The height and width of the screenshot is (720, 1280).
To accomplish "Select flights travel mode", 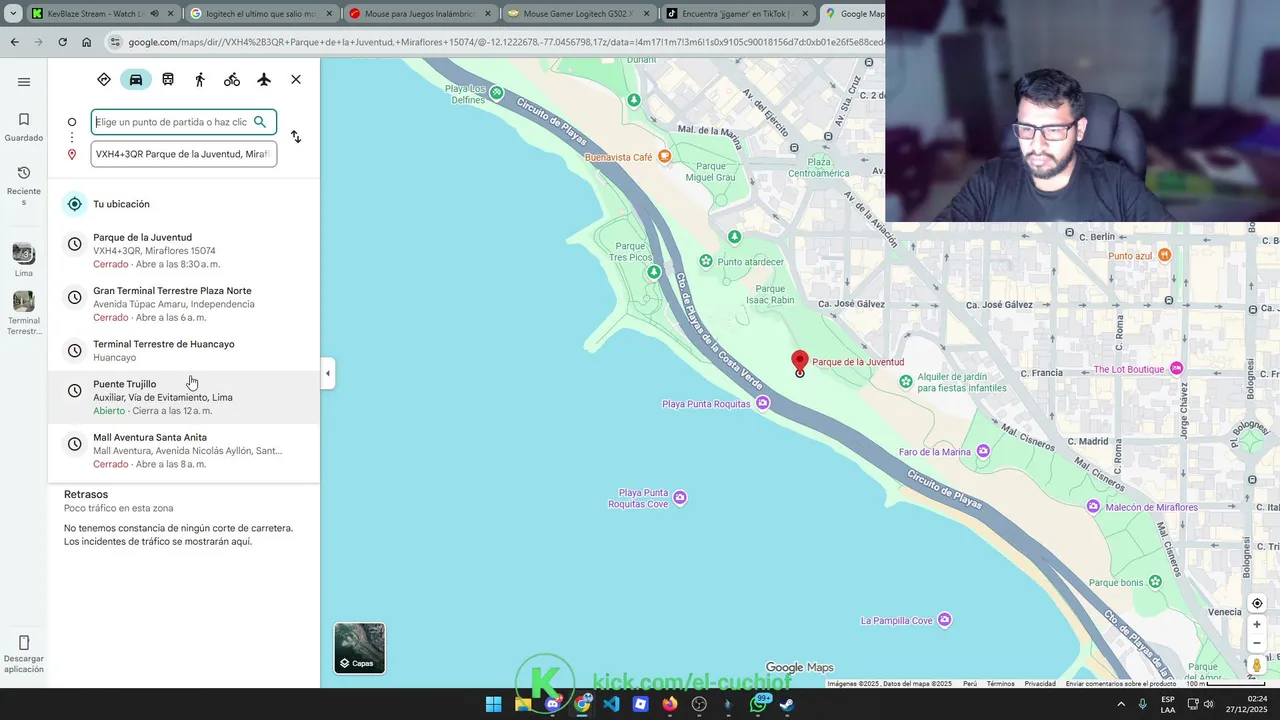I will point(264,79).
